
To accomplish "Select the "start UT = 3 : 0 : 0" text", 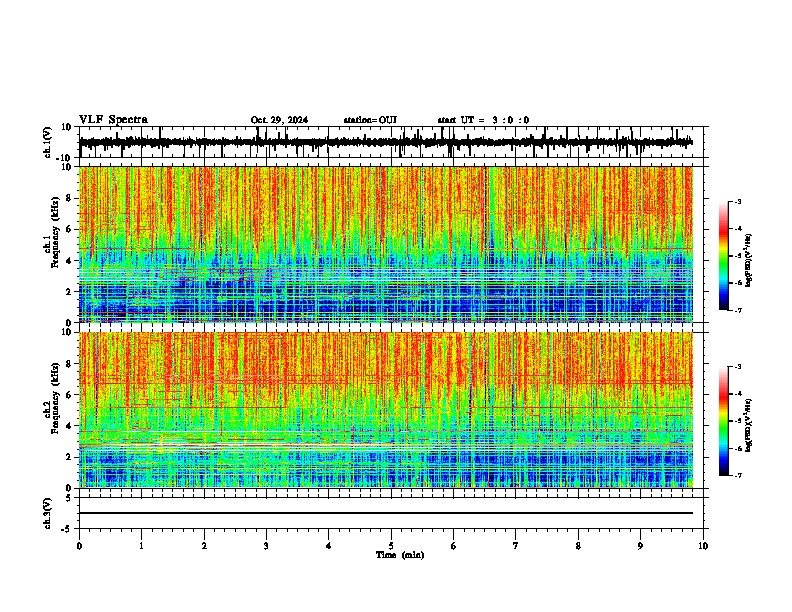I will click(483, 120).
